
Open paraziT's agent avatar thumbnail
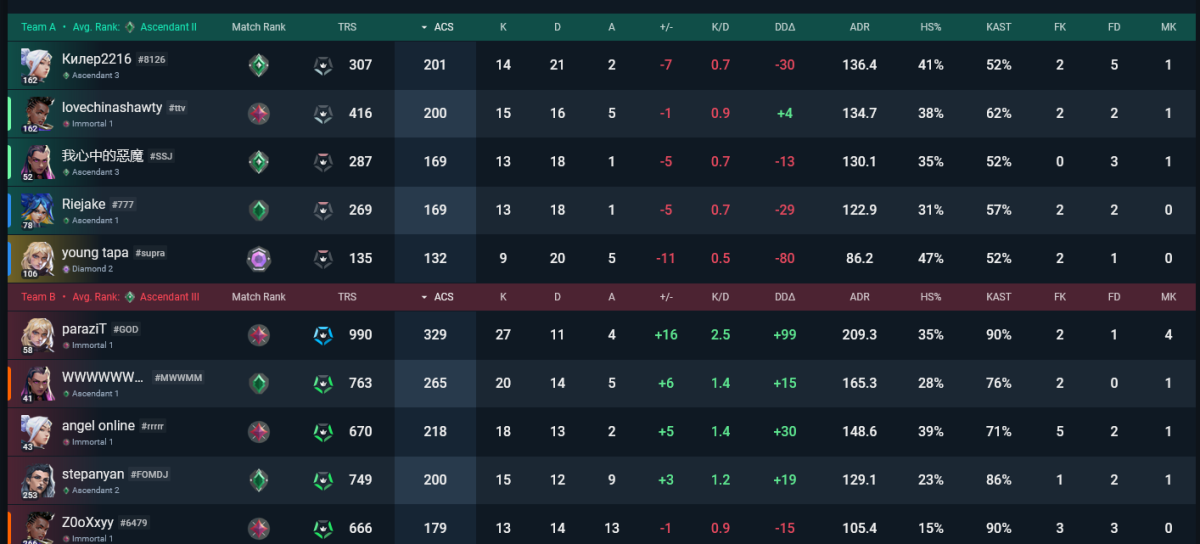point(38,336)
